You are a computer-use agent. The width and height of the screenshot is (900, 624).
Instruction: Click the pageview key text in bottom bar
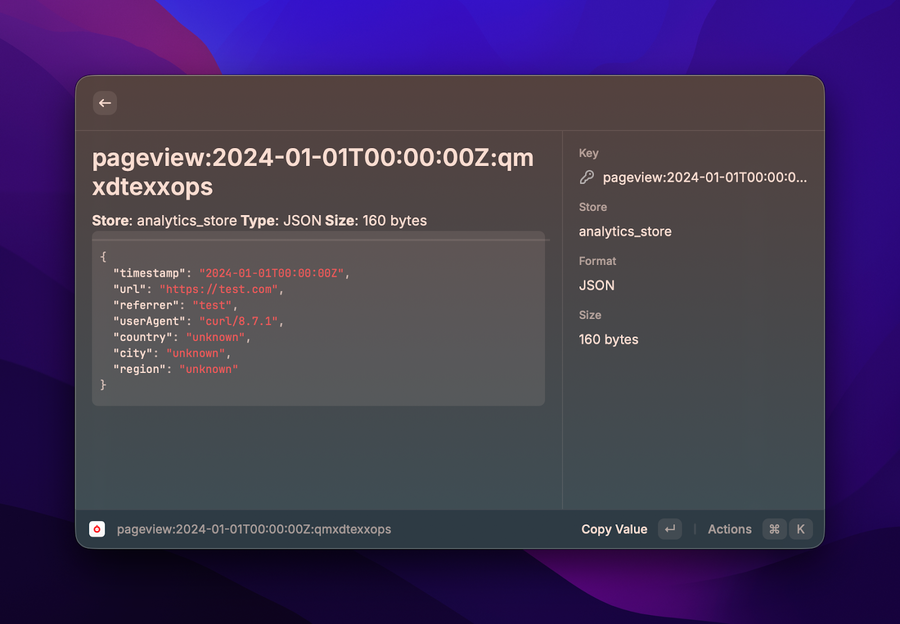pos(254,529)
